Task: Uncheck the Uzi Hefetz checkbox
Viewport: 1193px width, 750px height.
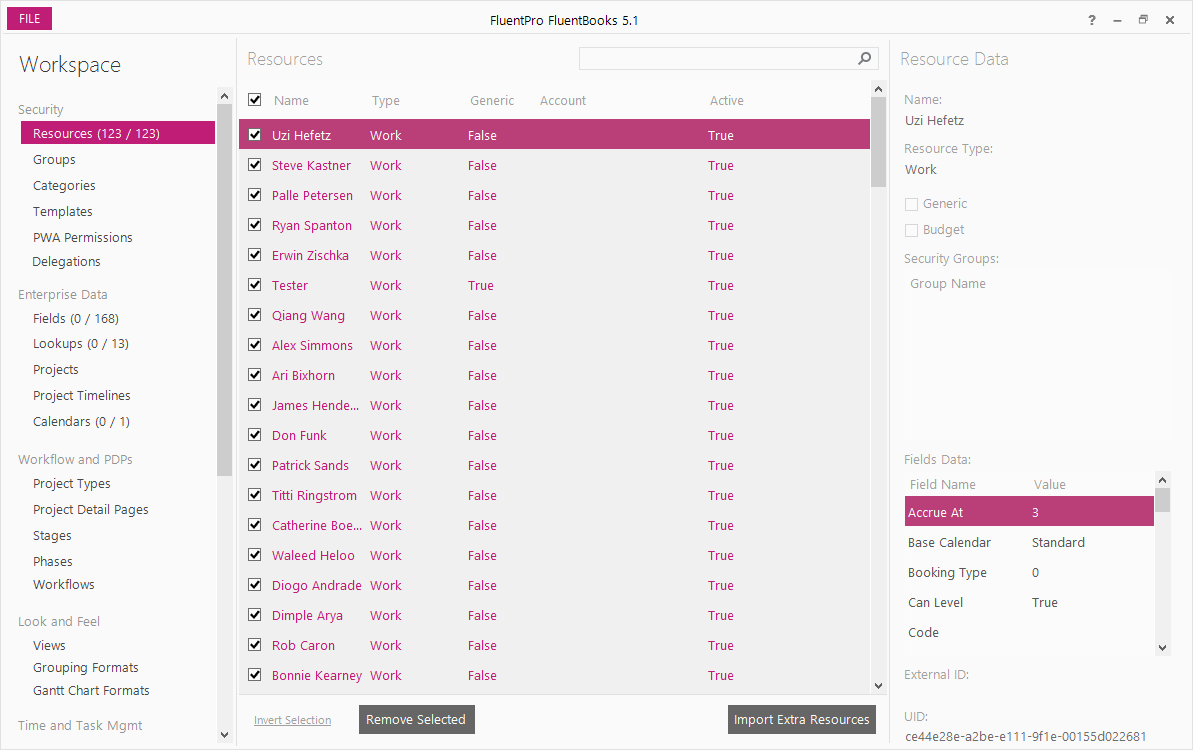Action: [x=255, y=135]
